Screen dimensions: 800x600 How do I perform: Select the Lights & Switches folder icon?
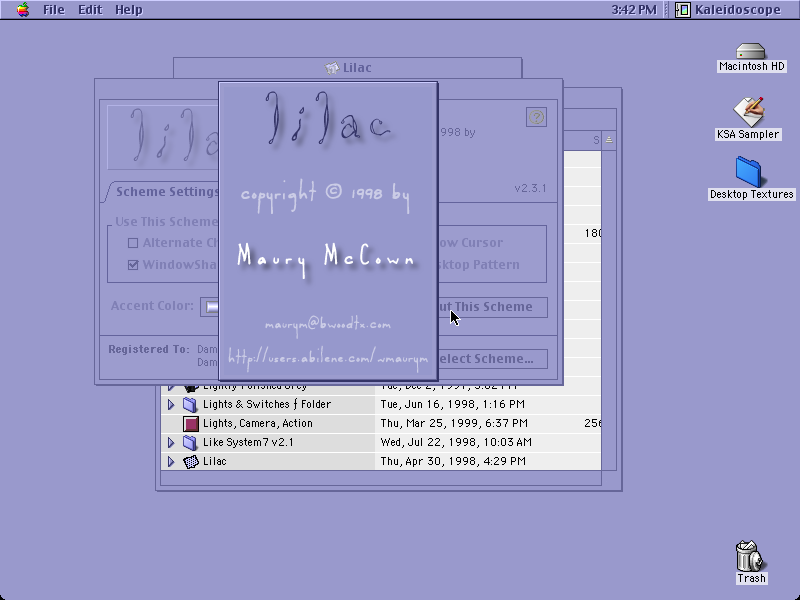pos(190,405)
